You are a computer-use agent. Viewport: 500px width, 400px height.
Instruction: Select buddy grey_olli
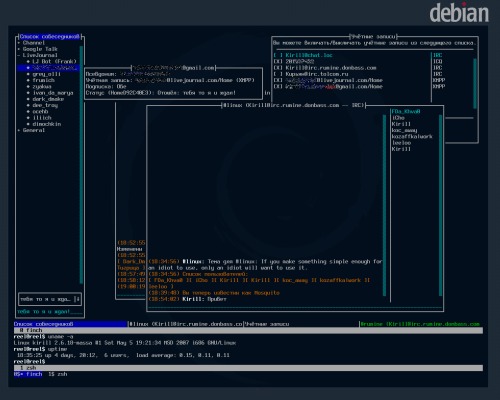click(x=46, y=74)
